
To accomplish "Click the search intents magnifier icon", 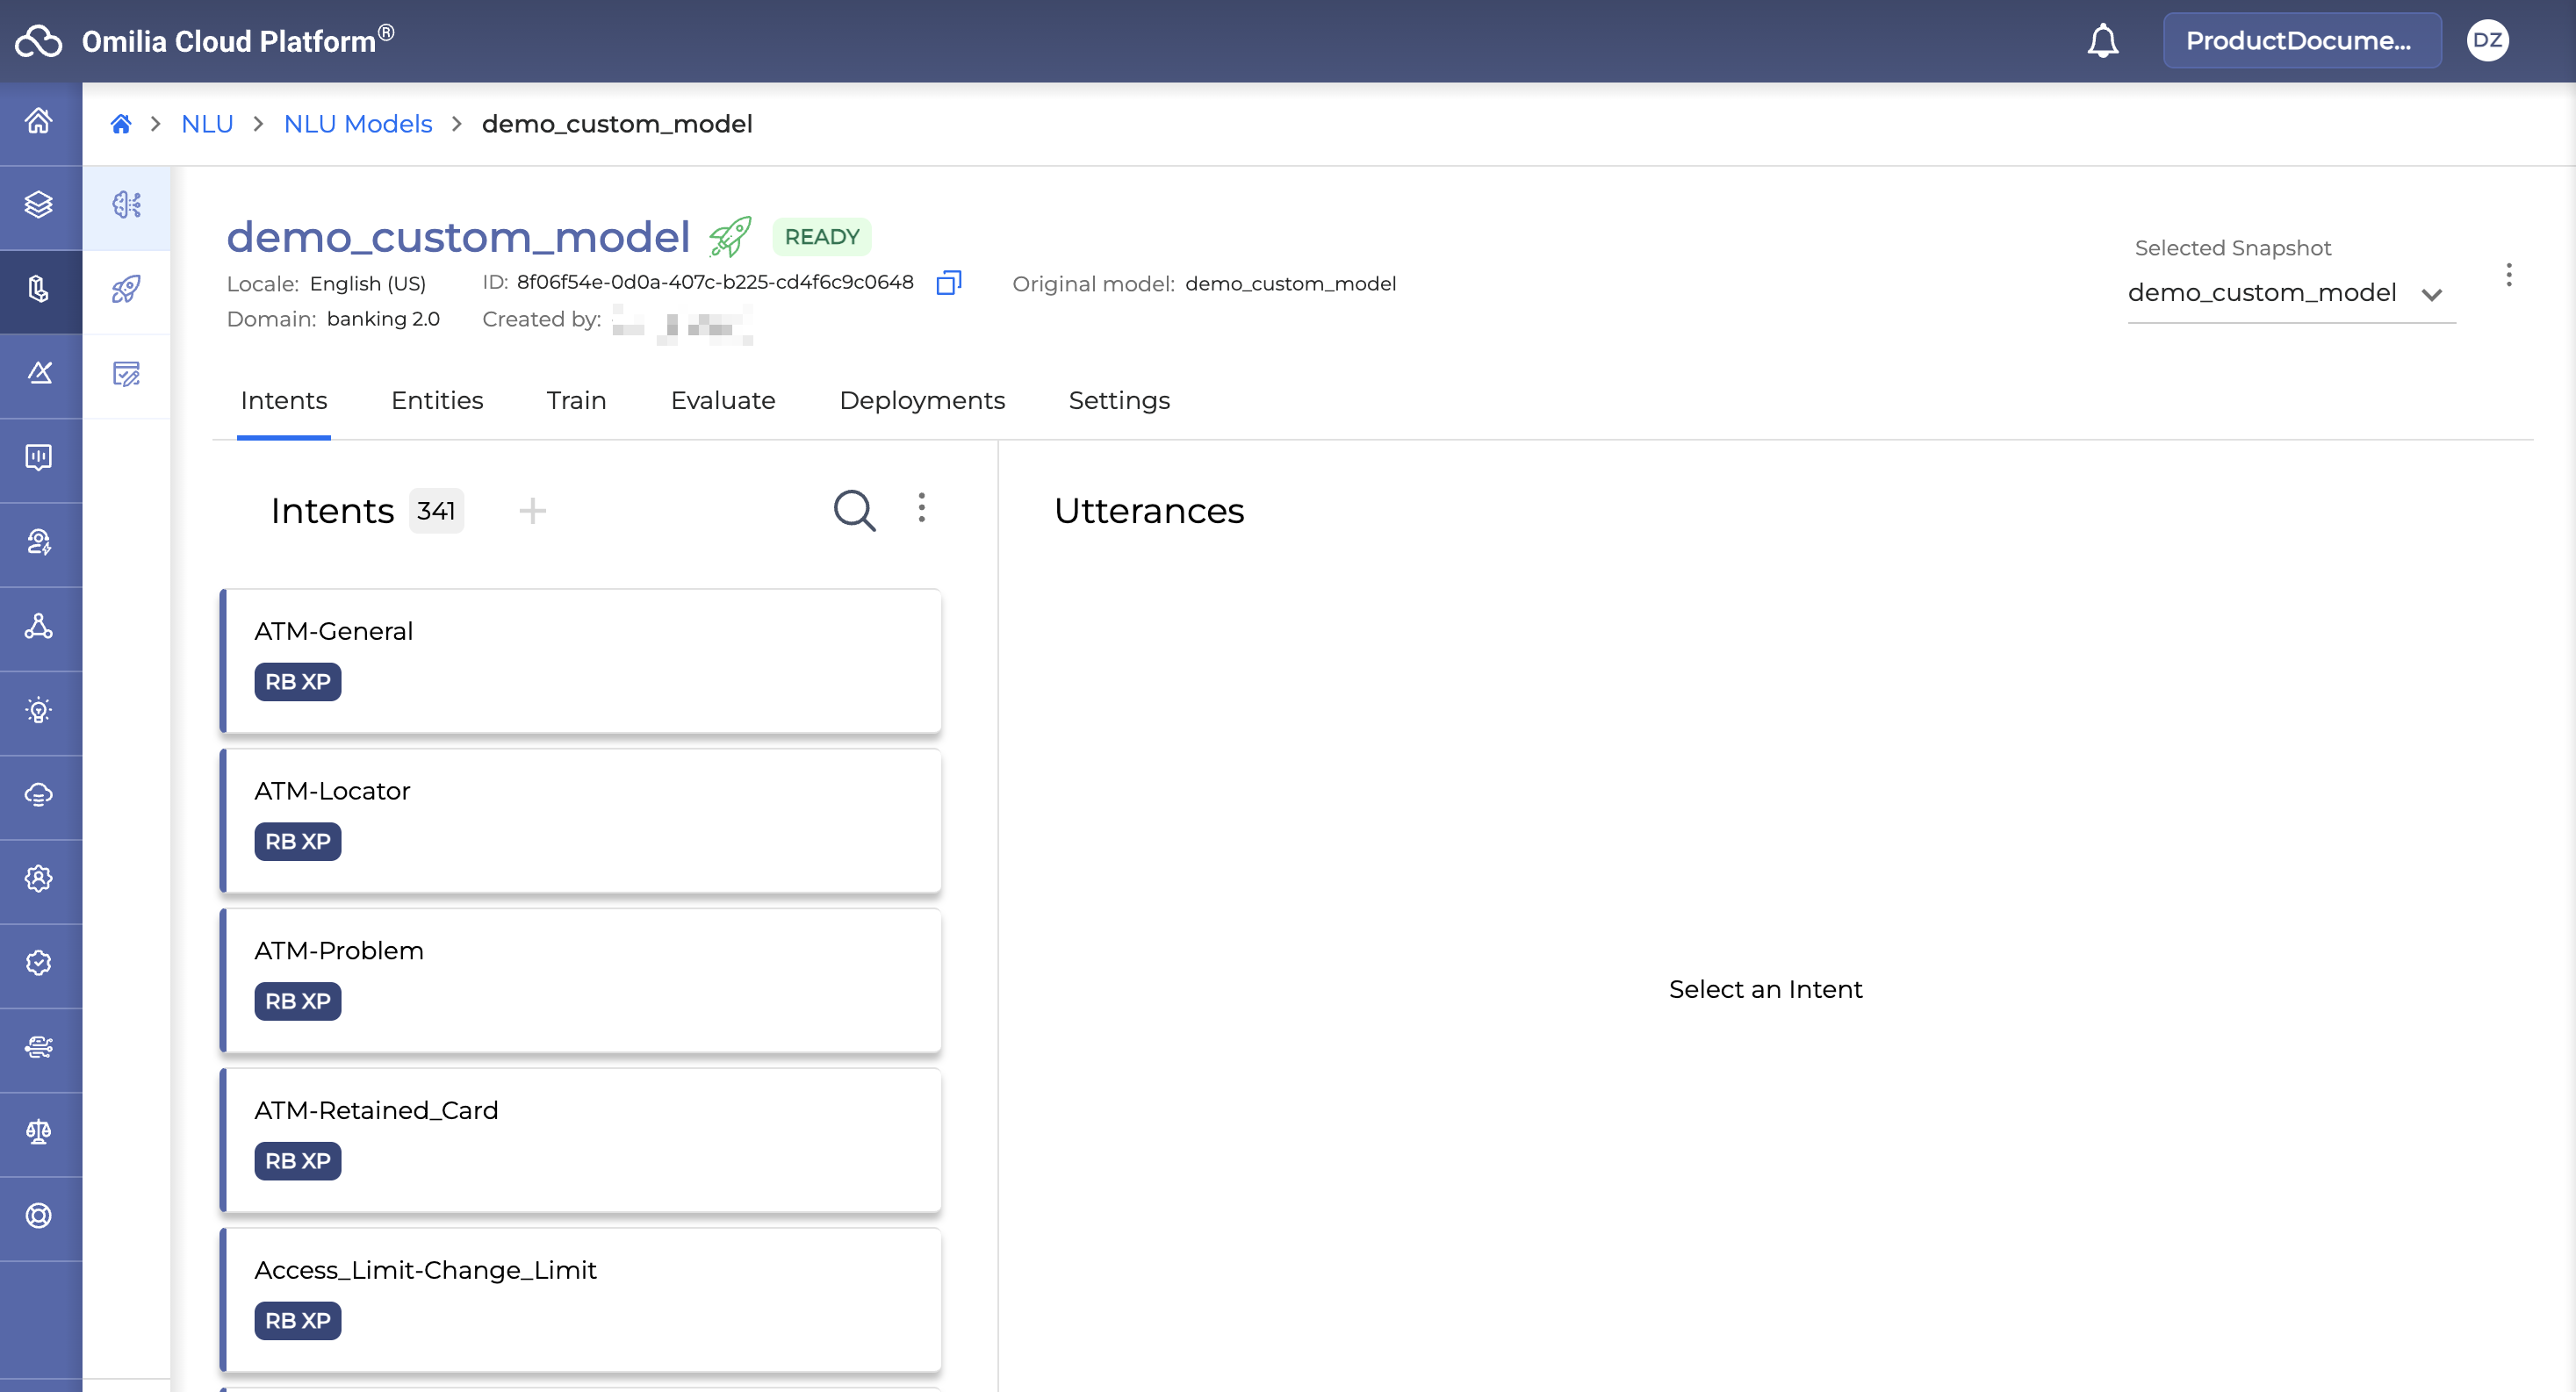I will (x=854, y=510).
